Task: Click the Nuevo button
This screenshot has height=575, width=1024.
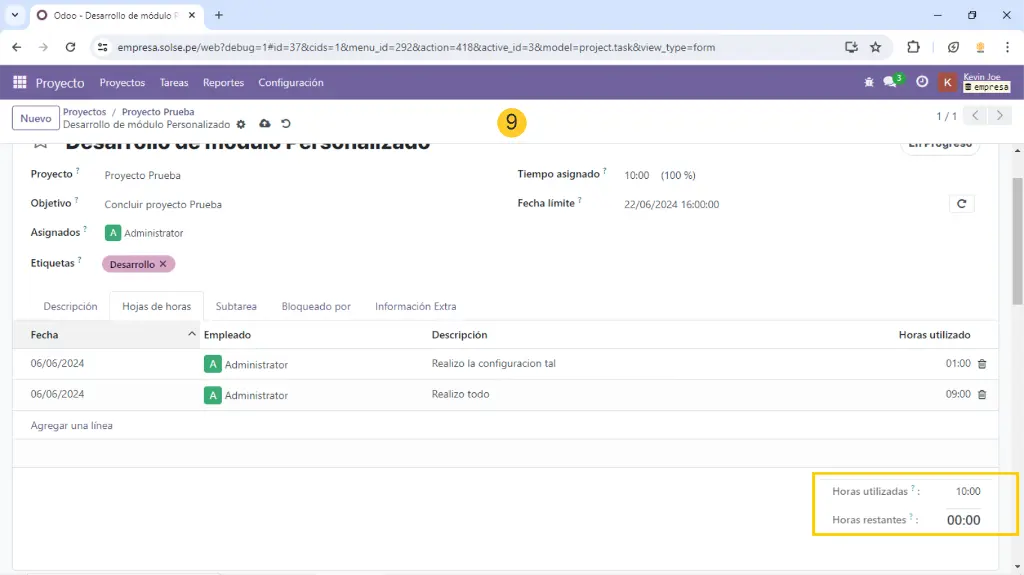Action: (x=36, y=118)
